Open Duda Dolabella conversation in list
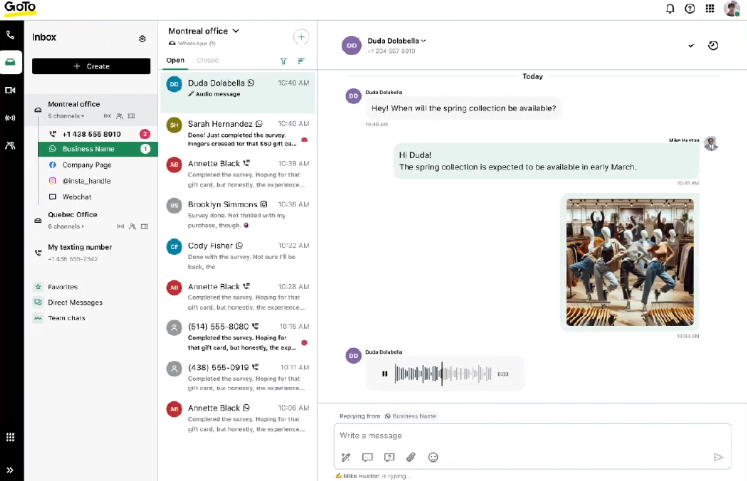Viewport: 747px width, 481px height. tap(238, 91)
